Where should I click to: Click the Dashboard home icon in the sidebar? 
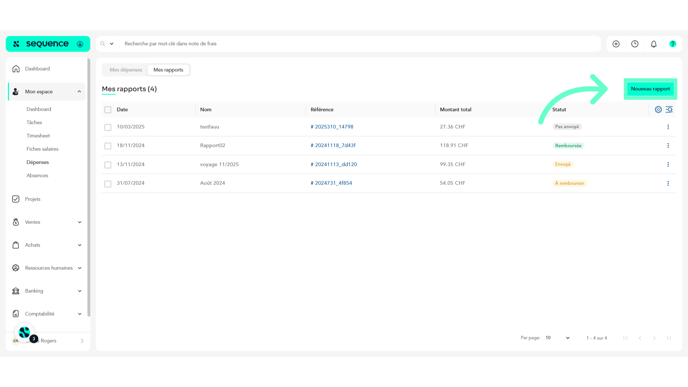[16, 68]
